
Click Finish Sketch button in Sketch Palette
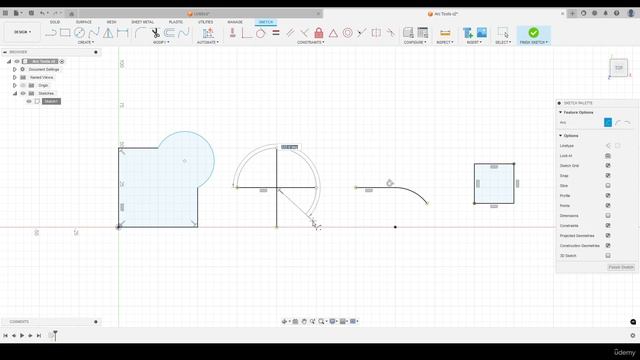click(x=621, y=267)
